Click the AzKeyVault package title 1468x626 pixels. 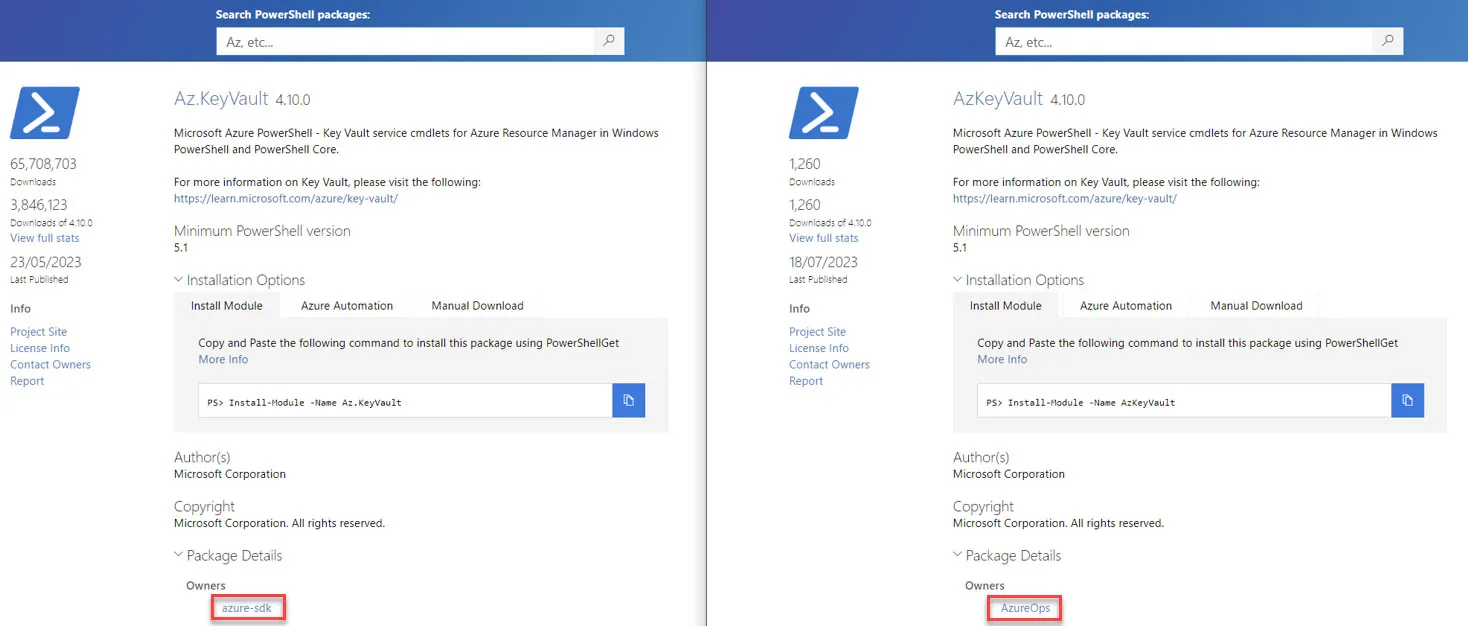click(998, 98)
